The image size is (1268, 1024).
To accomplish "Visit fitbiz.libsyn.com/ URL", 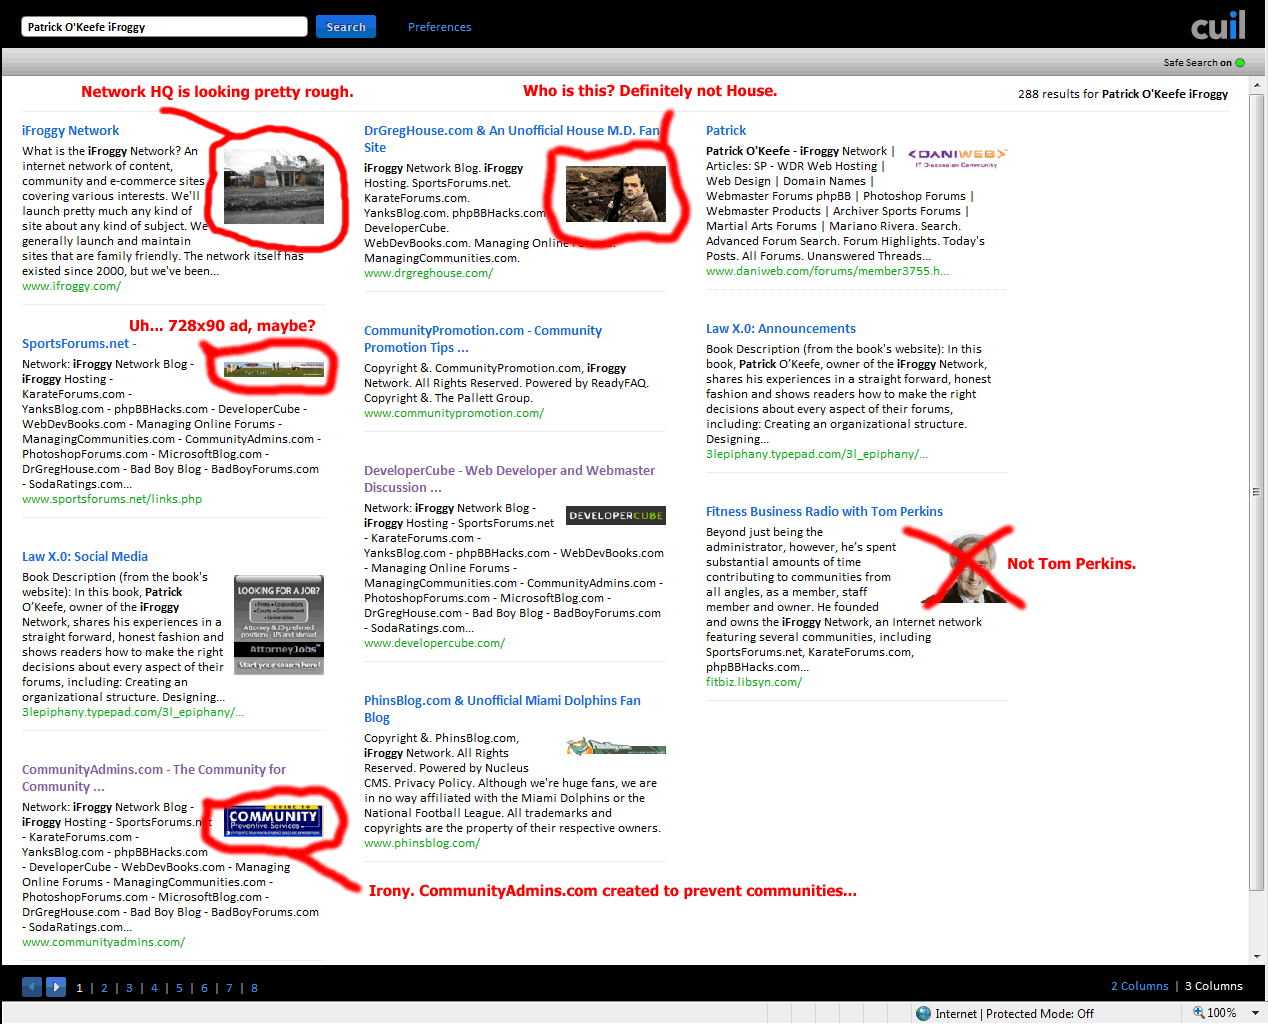I will pos(754,682).
